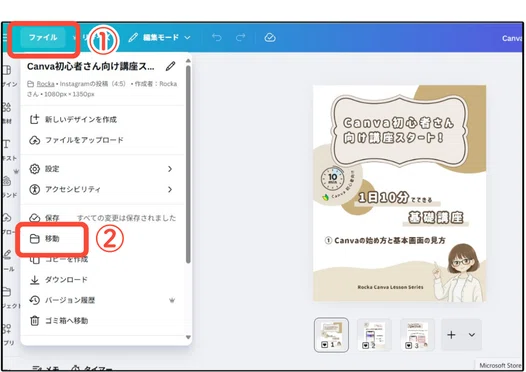Open the add-page dropdown chevron

tap(472, 335)
